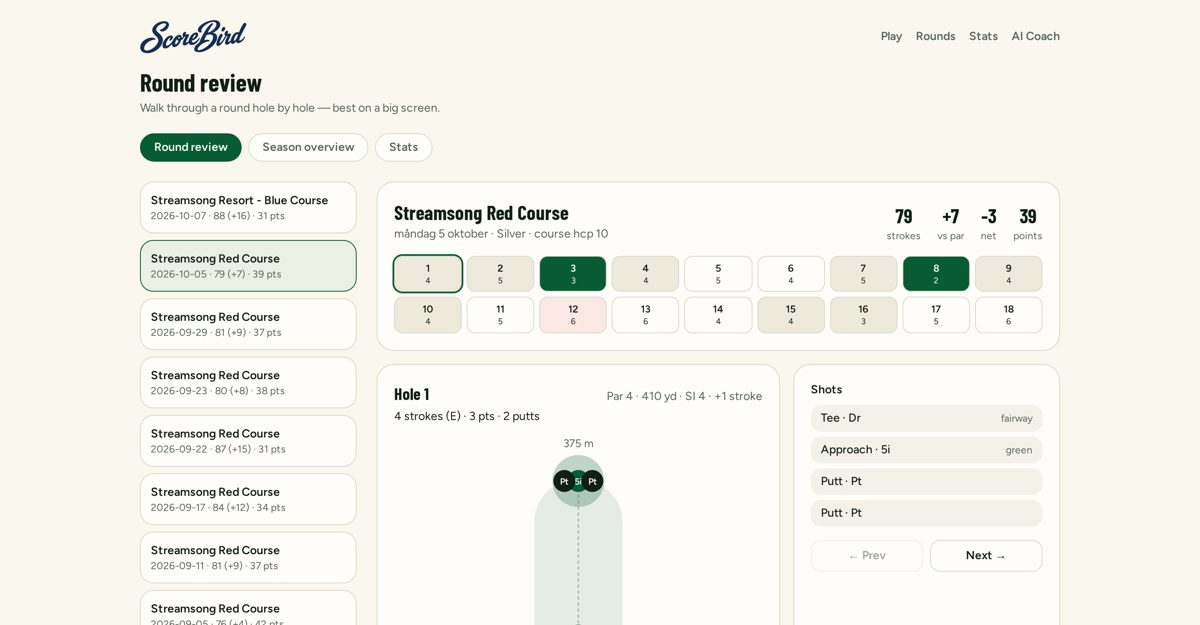Select hole 14 in the scorecard

718,315
